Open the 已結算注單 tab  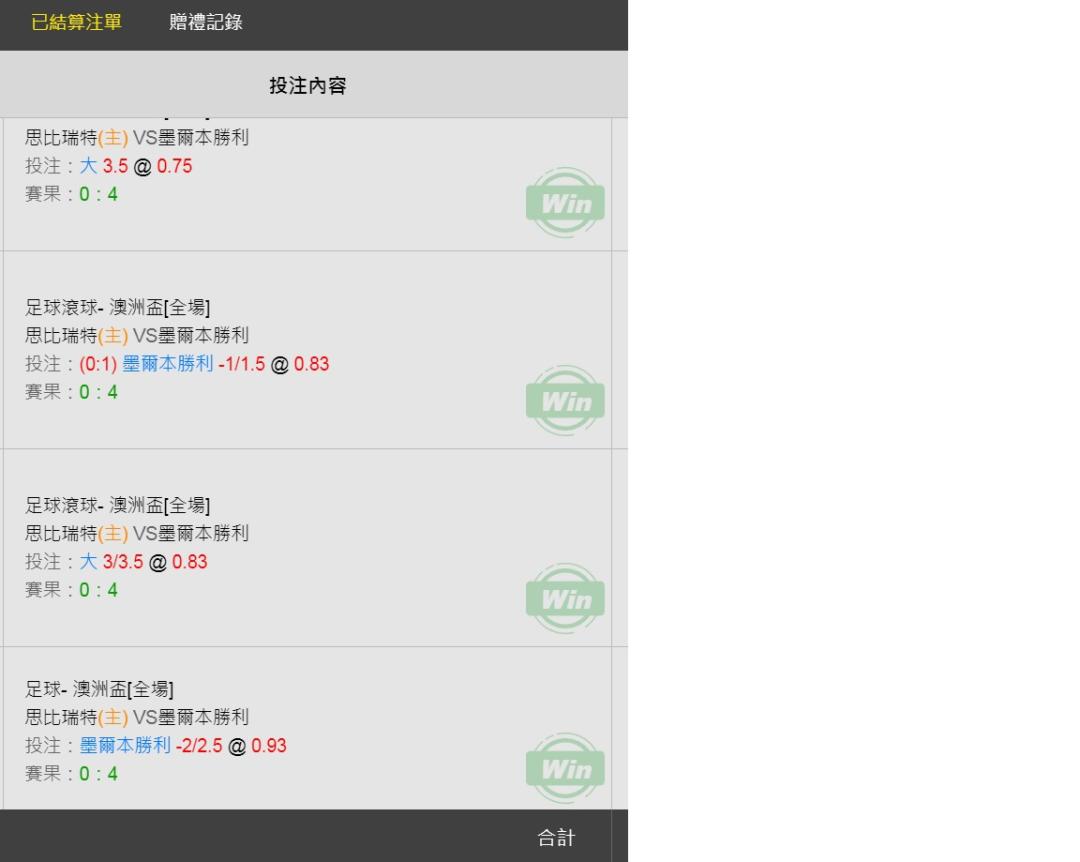[x=76, y=22]
